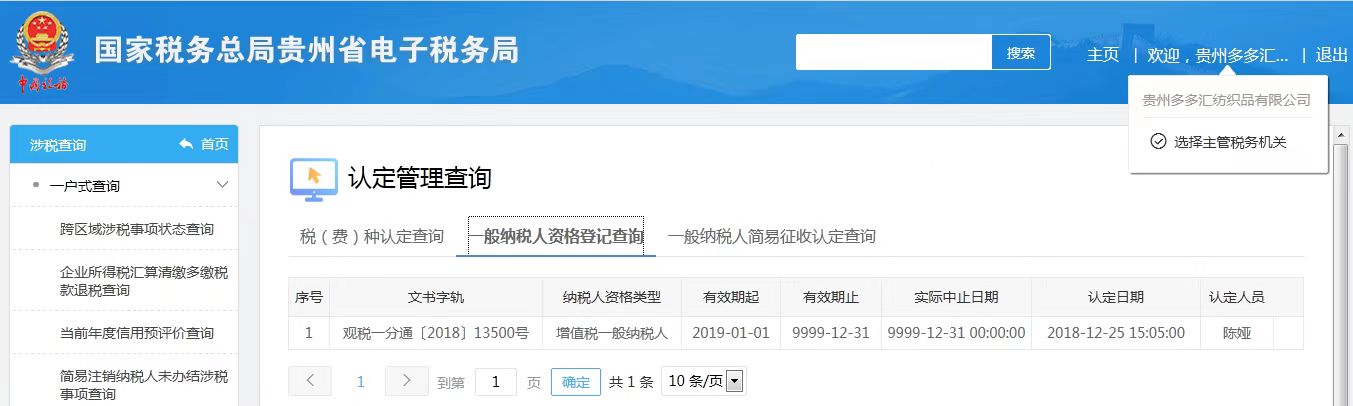The width and height of the screenshot is (1353, 406).
Task: Select the 一般纳税人资格登记查询 tab
Action: tap(556, 237)
